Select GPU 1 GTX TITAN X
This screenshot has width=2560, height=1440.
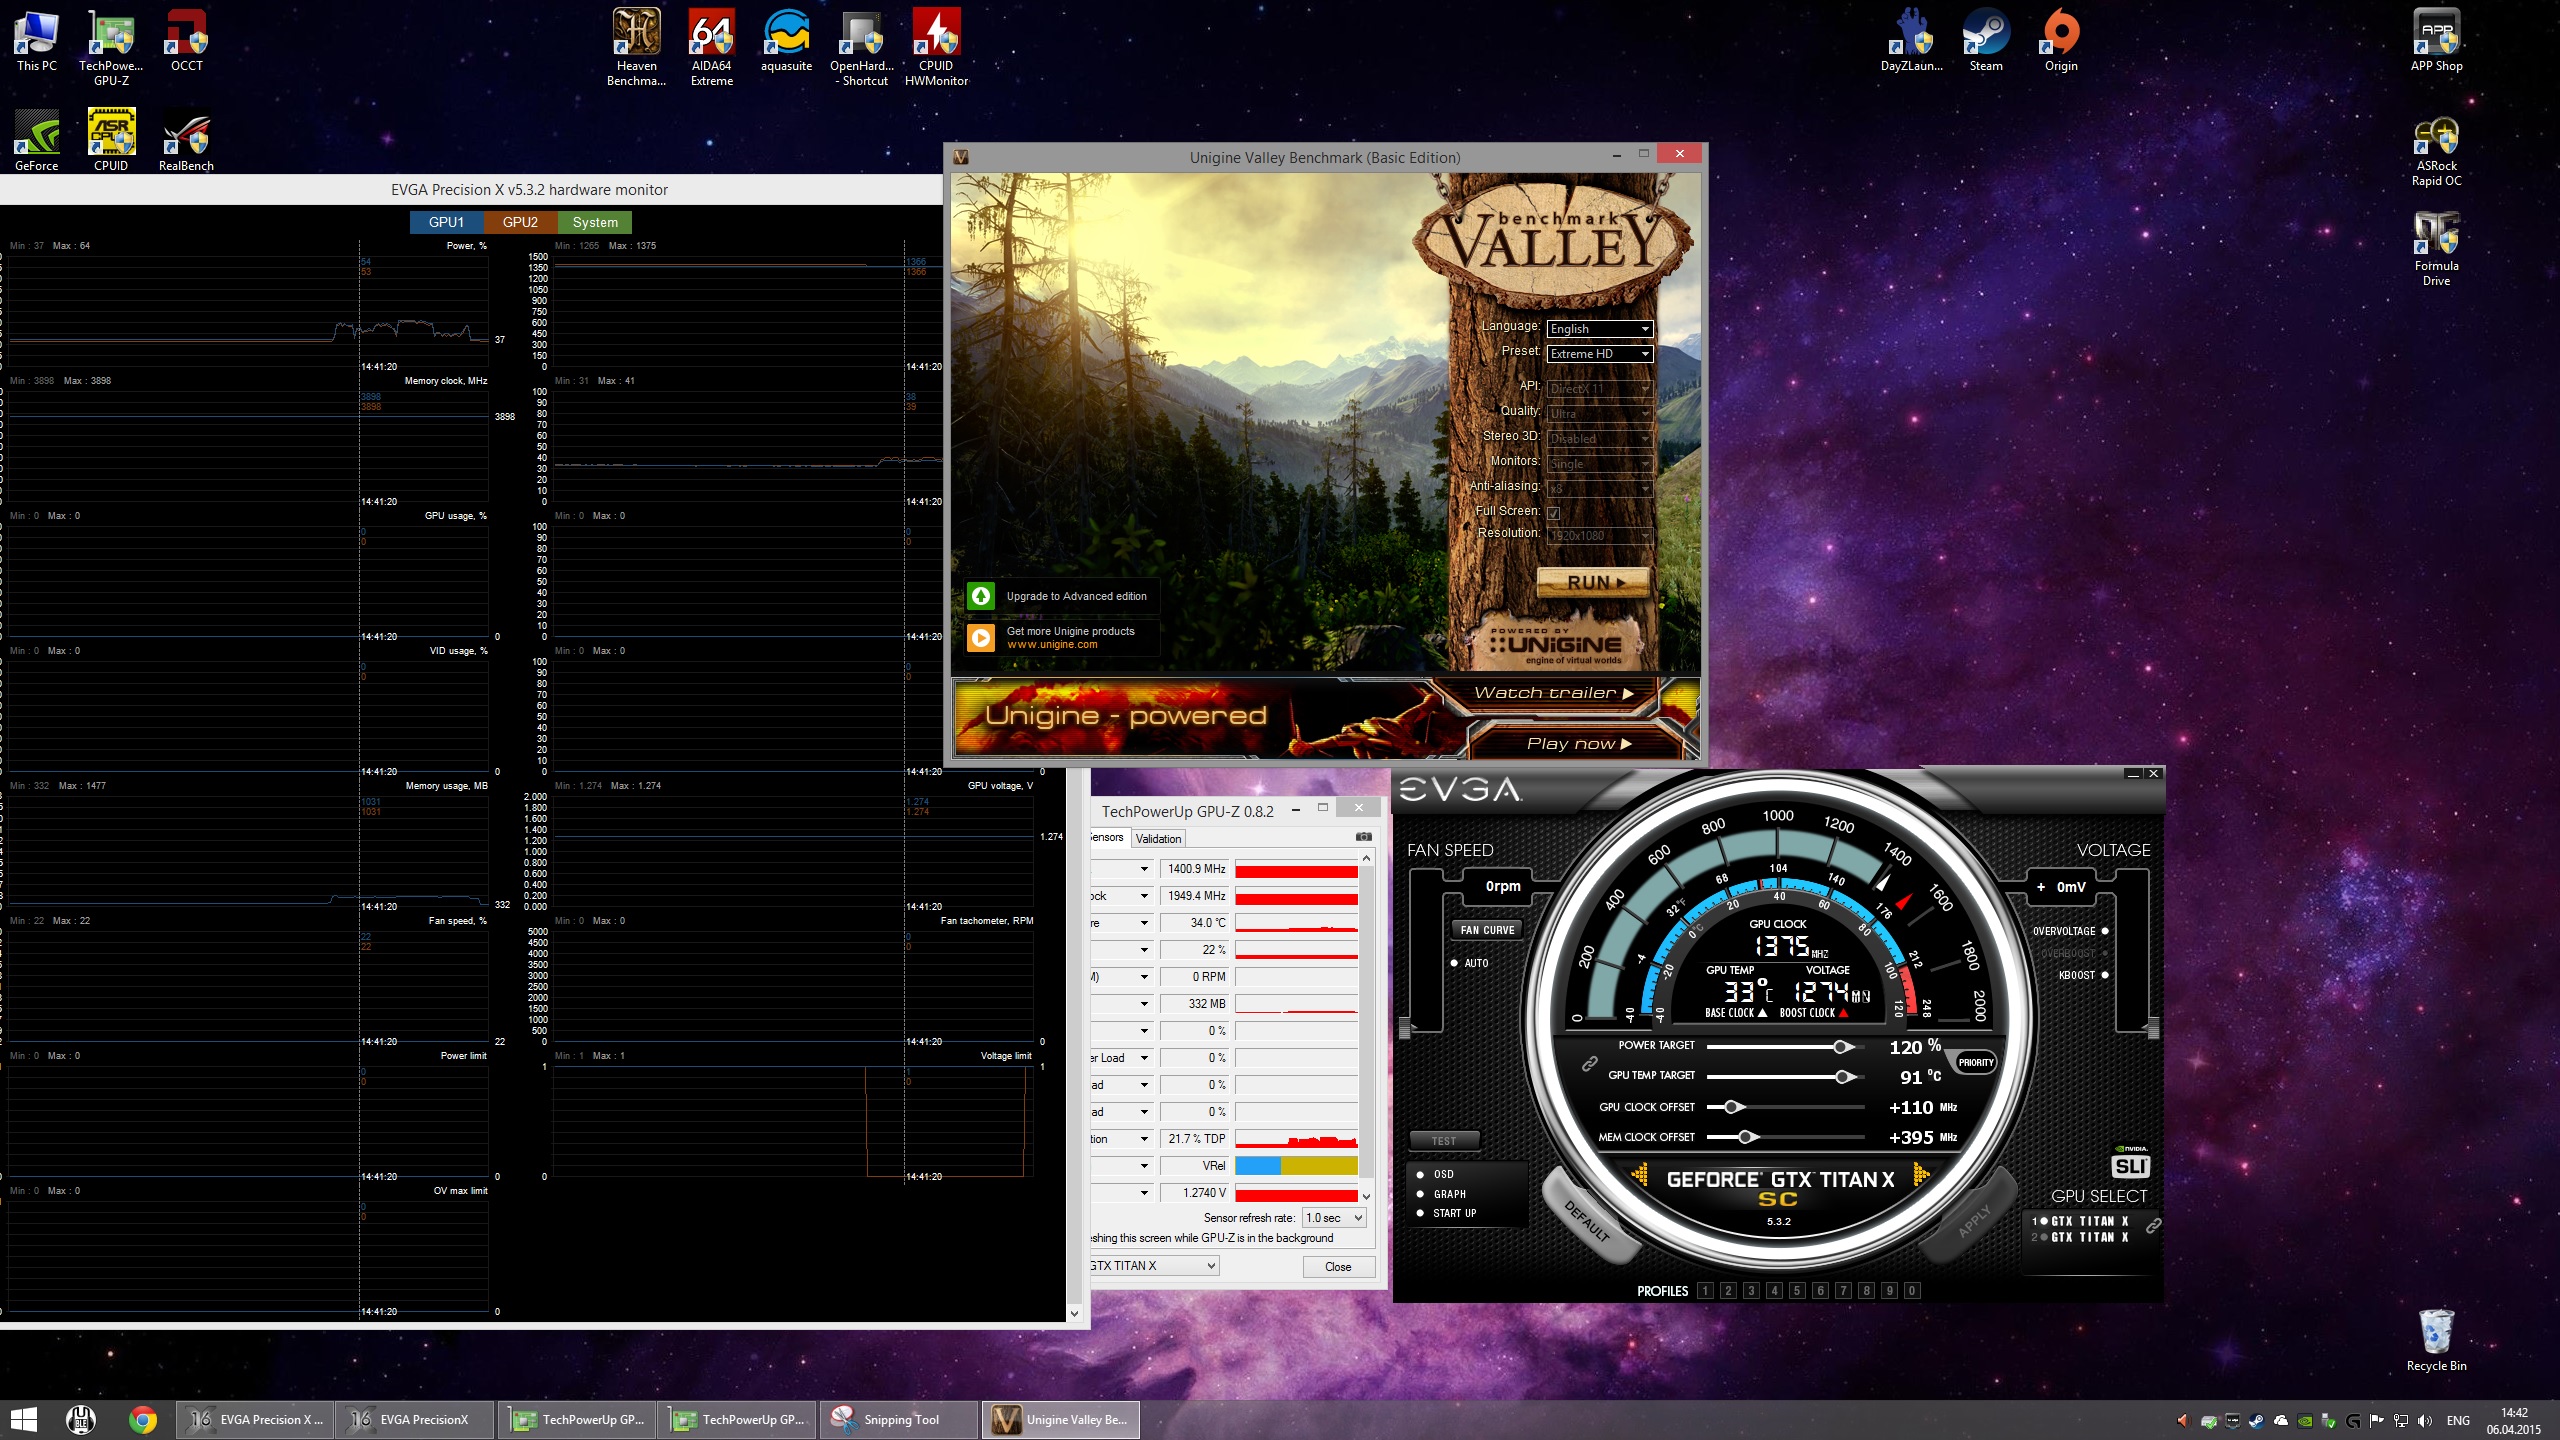[2081, 1221]
